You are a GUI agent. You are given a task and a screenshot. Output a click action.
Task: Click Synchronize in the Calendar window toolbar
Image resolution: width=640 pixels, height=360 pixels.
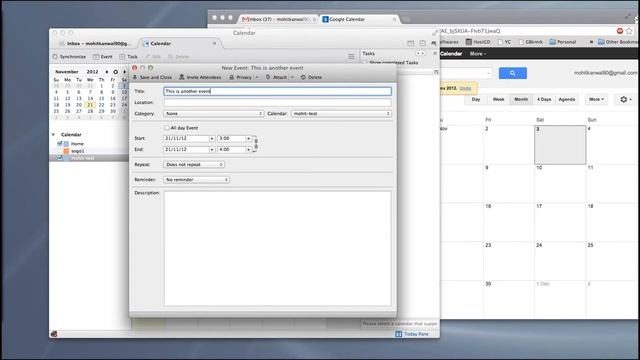pos(69,57)
